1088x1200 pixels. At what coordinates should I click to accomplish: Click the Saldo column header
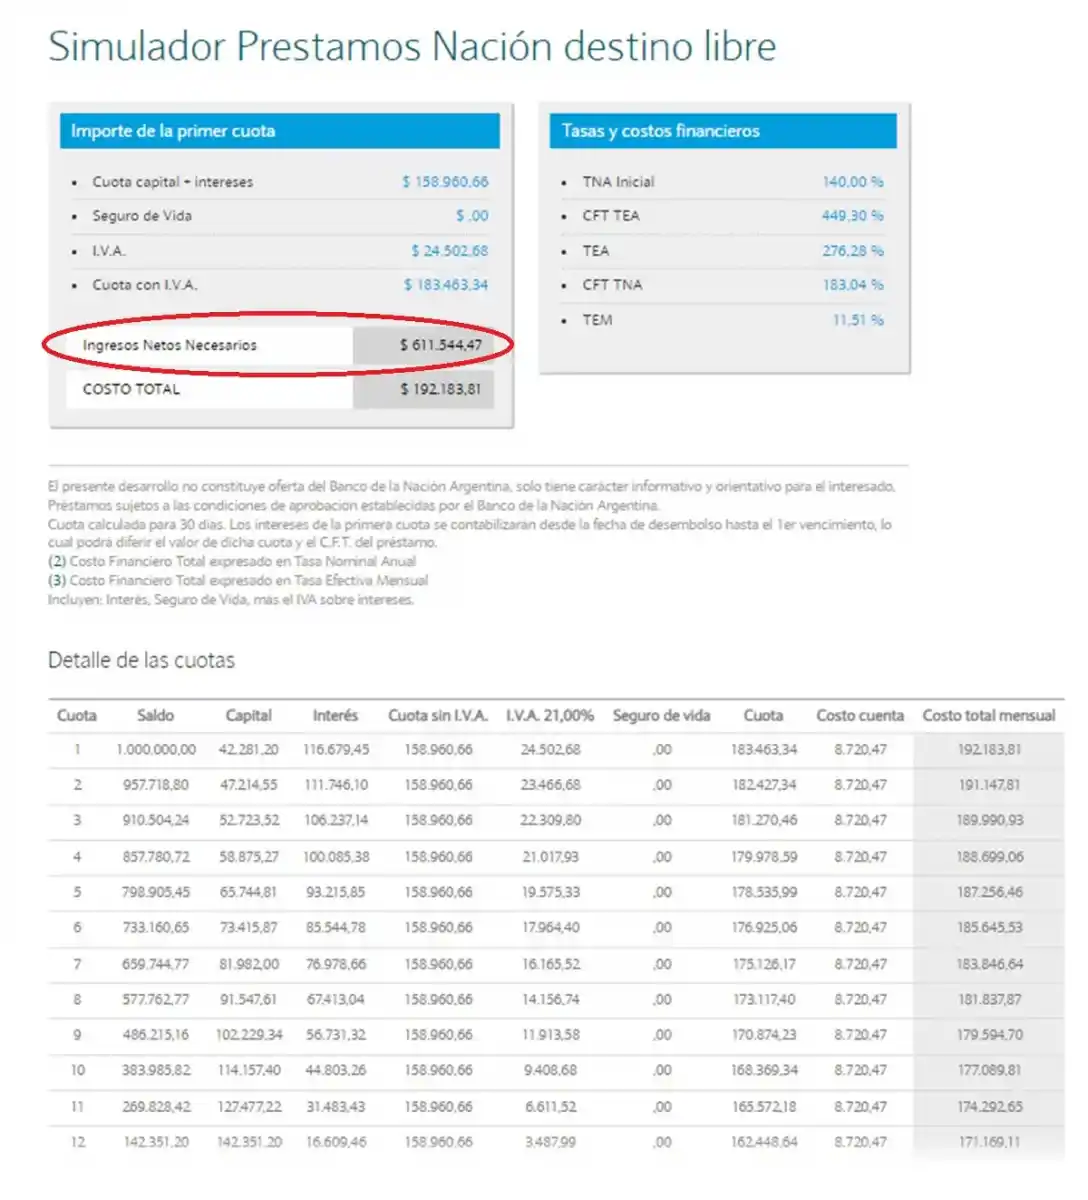point(155,716)
